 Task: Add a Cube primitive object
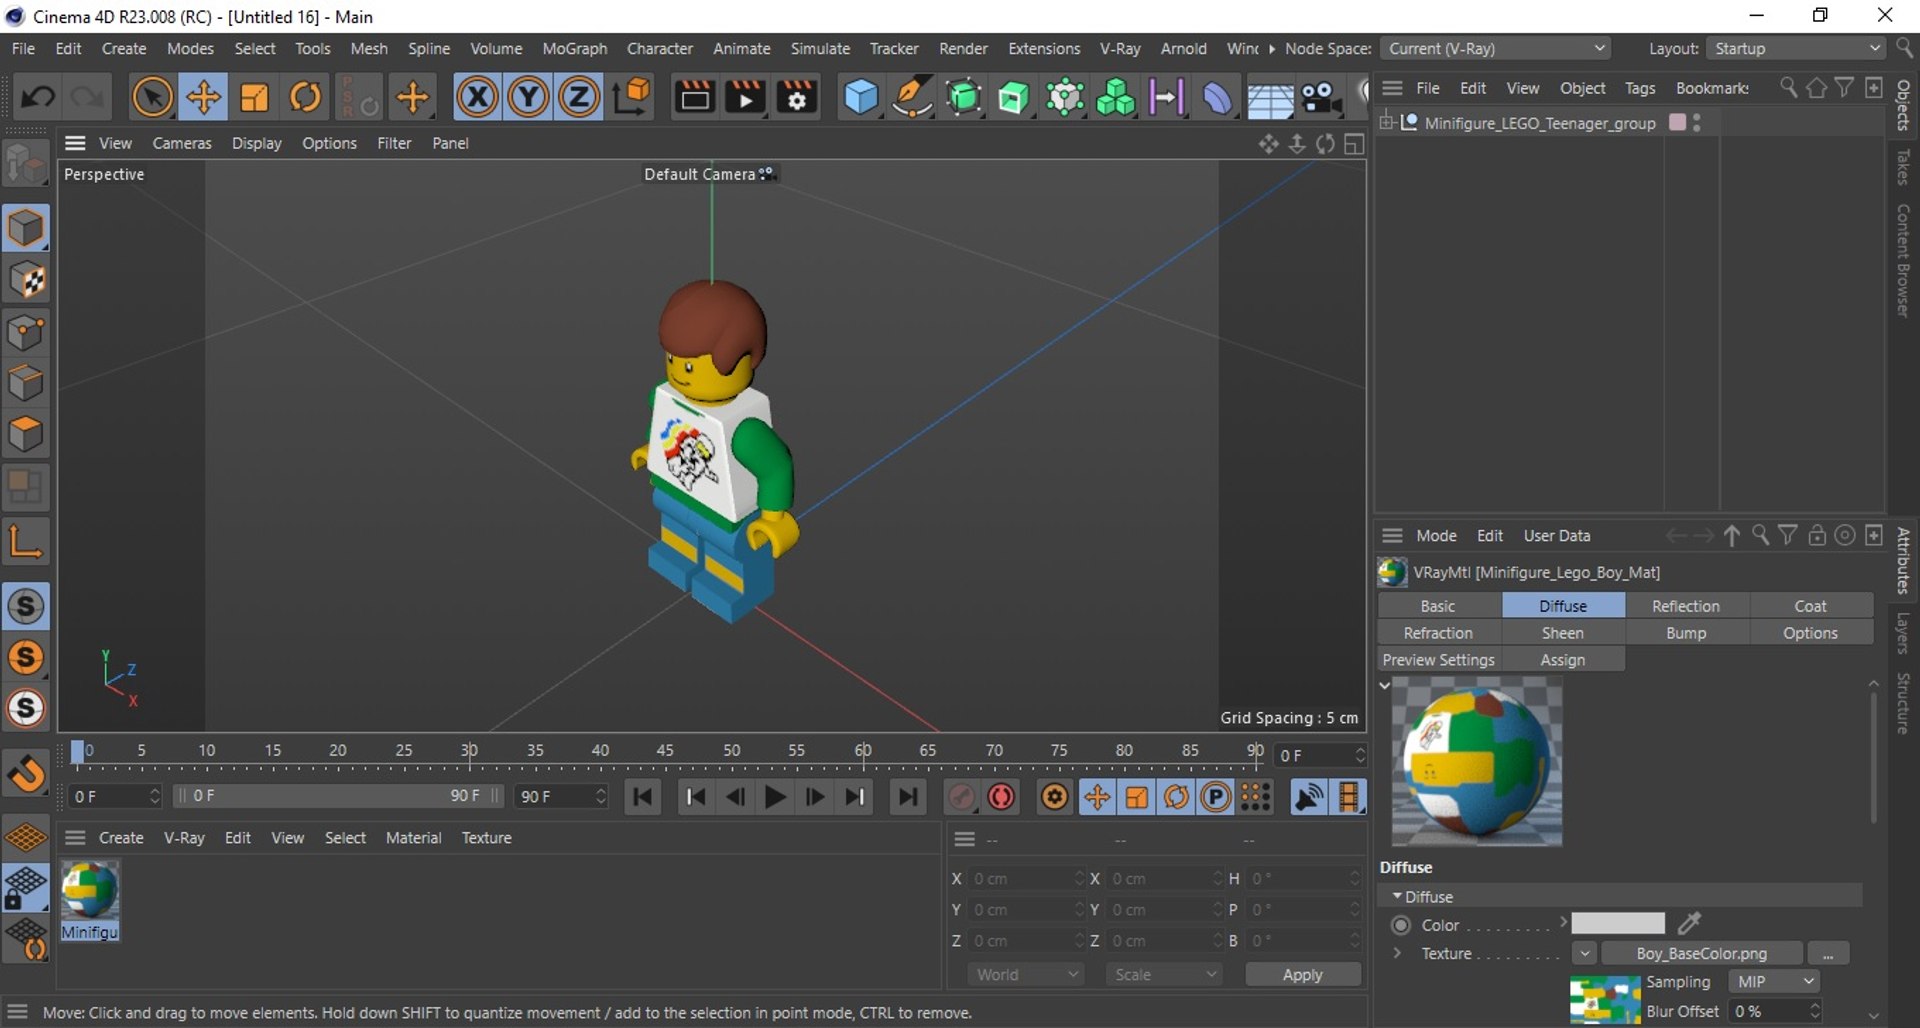tap(860, 97)
